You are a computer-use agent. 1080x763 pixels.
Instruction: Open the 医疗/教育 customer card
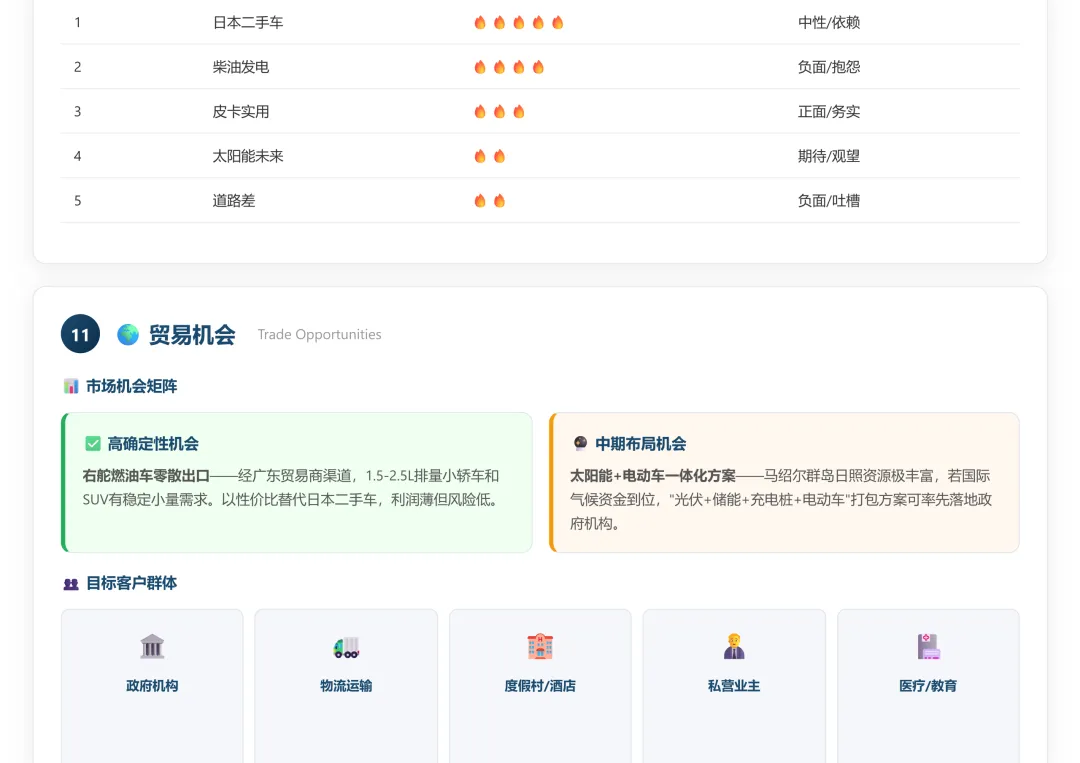coord(928,686)
